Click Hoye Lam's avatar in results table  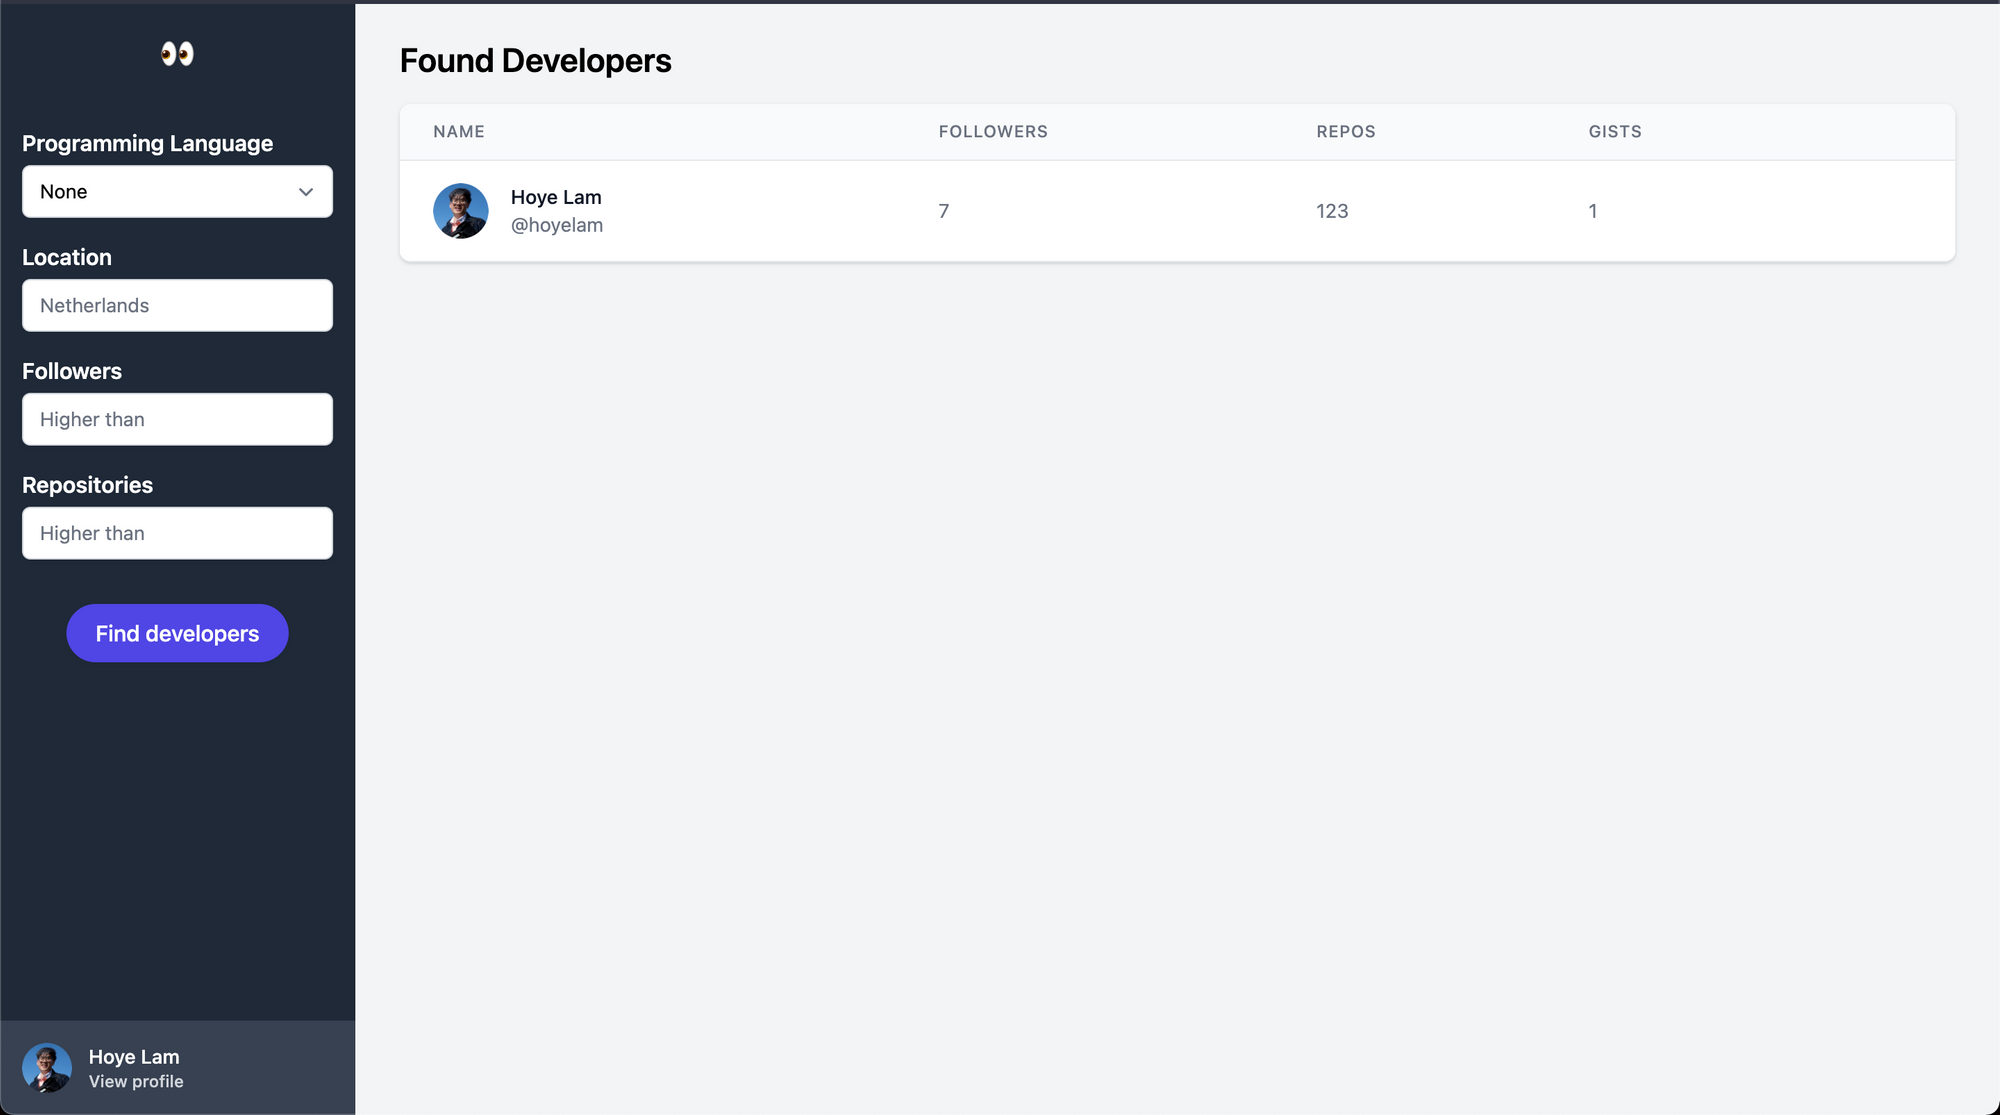click(460, 211)
